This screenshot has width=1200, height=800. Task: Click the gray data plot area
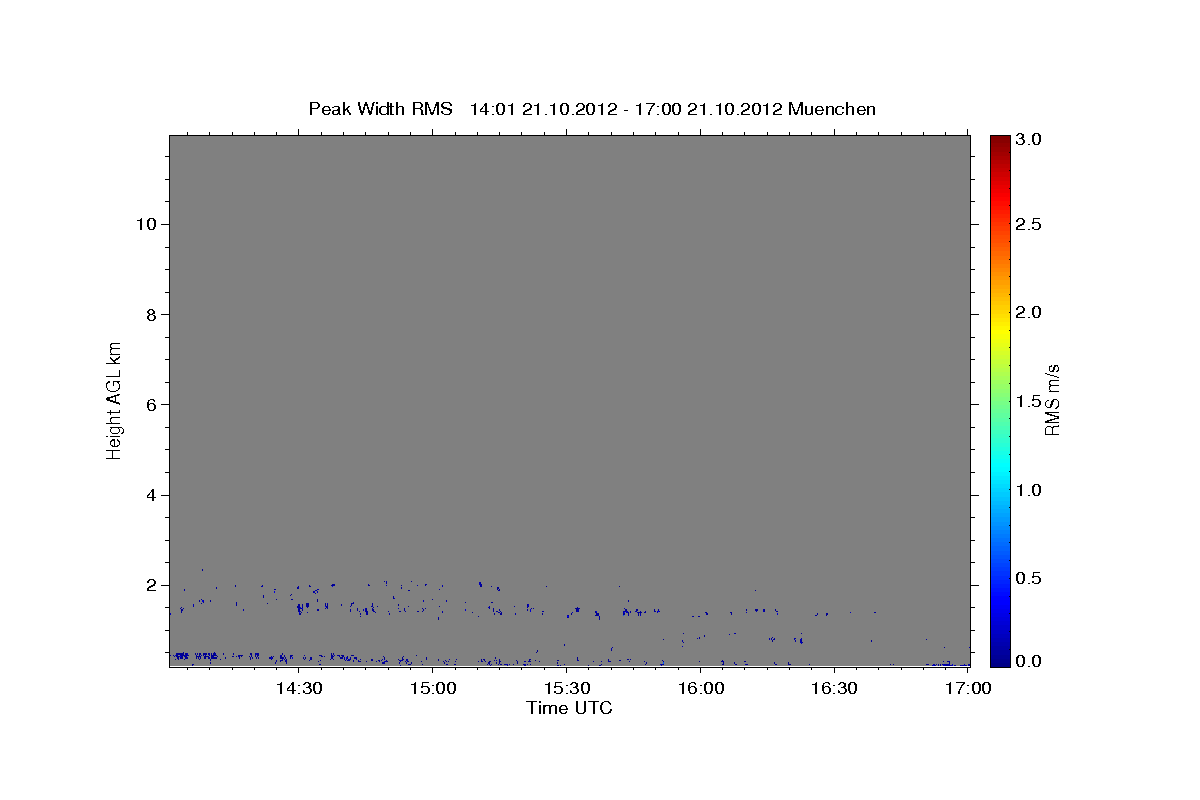pos(569,400)
